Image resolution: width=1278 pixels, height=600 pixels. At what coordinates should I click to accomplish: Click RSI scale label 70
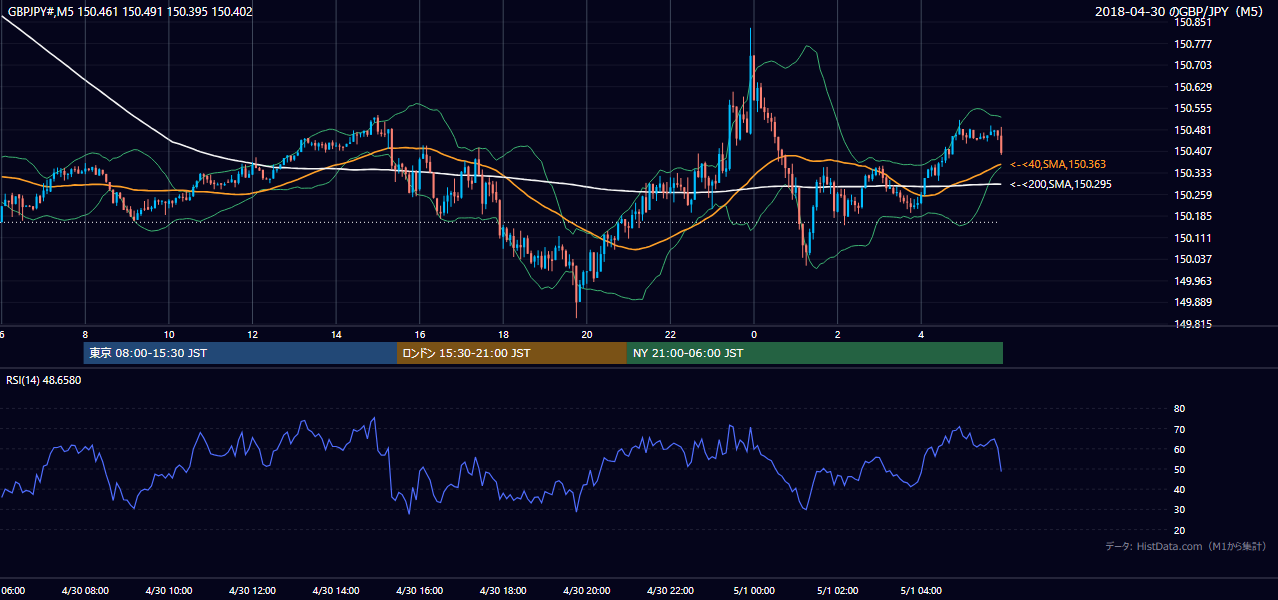click(x=1179, y=430)
